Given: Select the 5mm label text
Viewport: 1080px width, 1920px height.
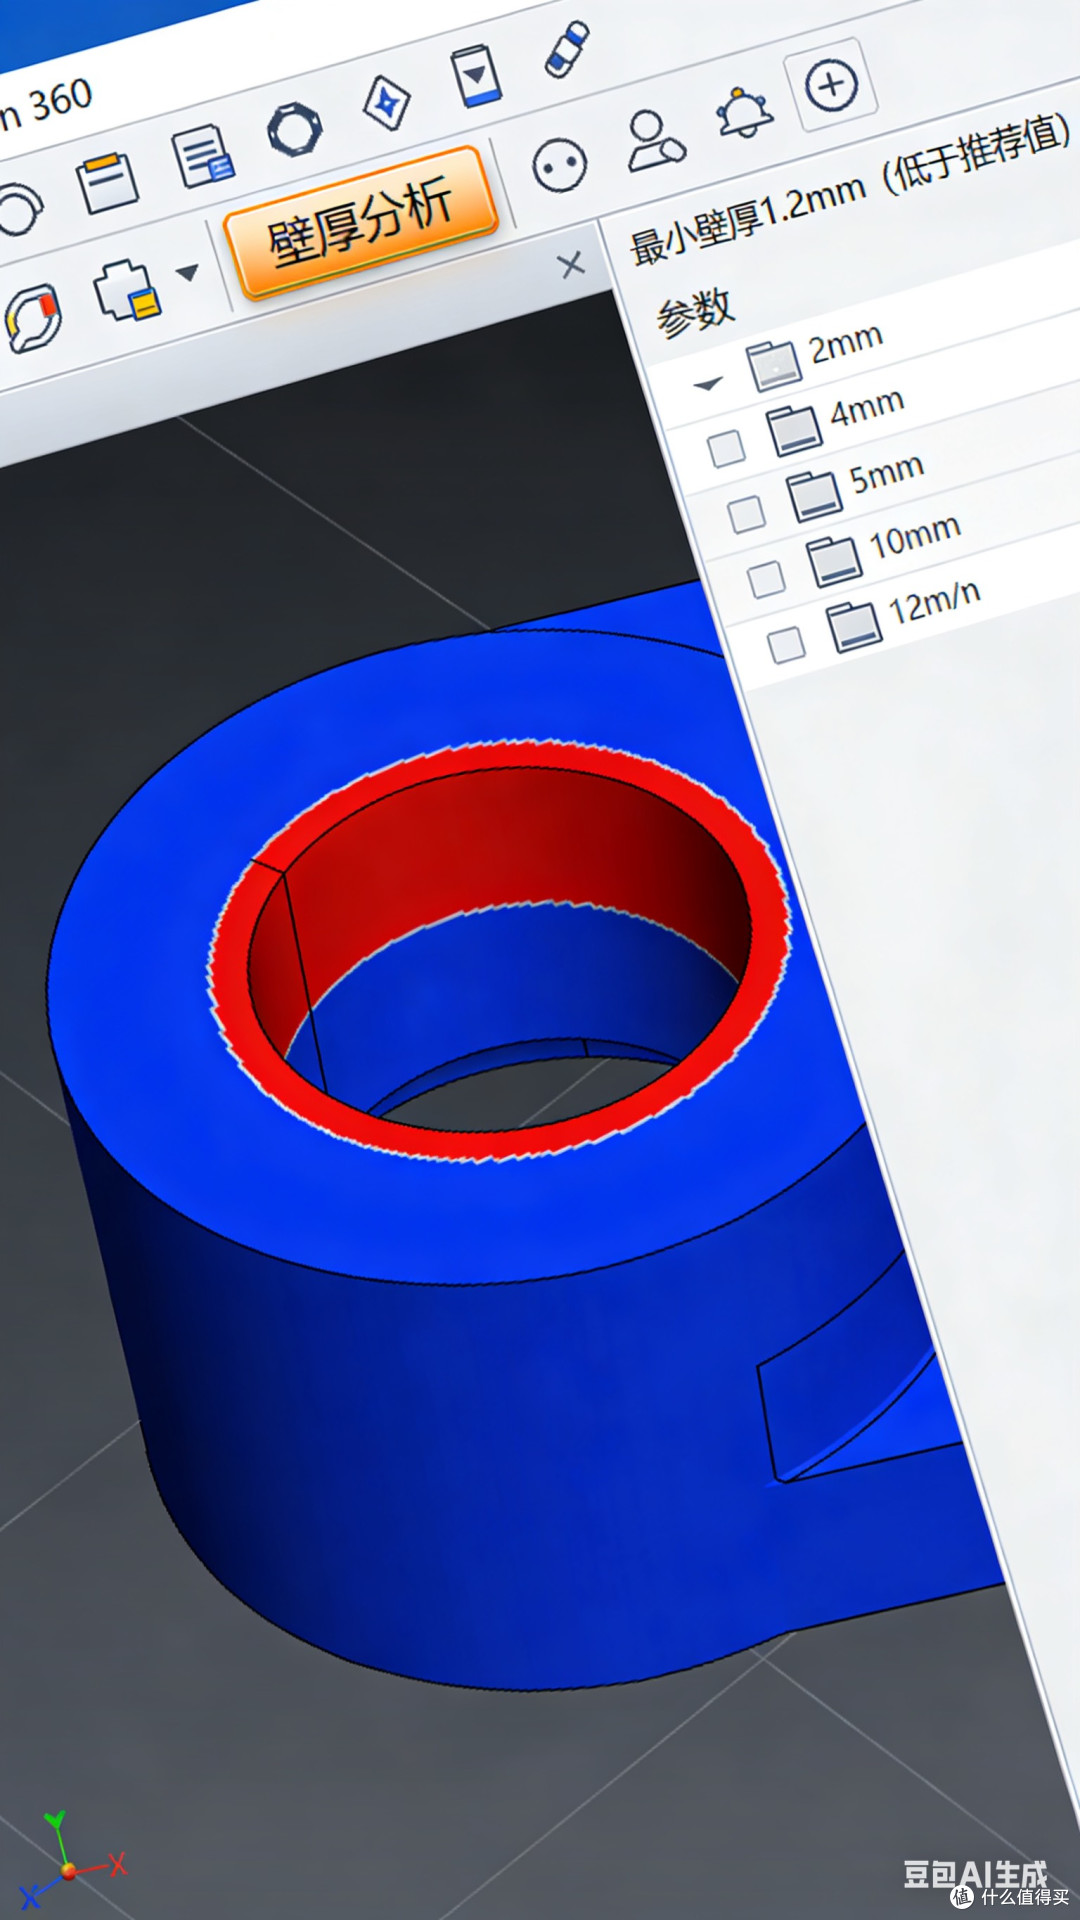Looking at the screenshot, I should click(x=886, y=474).
